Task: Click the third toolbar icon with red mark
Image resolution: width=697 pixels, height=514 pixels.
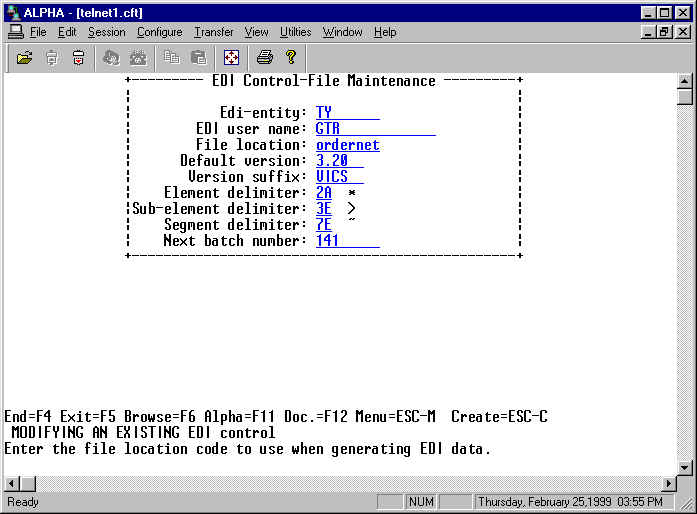Action: point(78,58)
